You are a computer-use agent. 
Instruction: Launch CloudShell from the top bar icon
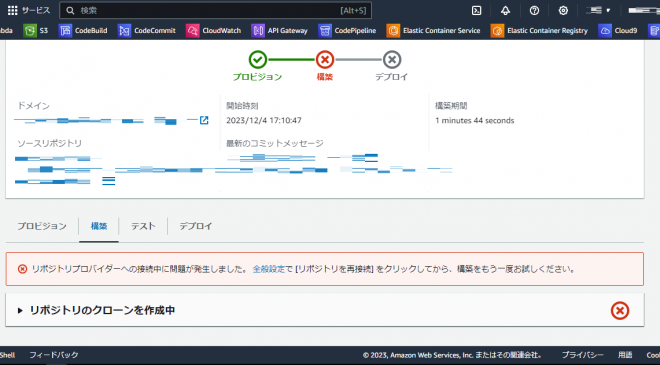(476, 11)
